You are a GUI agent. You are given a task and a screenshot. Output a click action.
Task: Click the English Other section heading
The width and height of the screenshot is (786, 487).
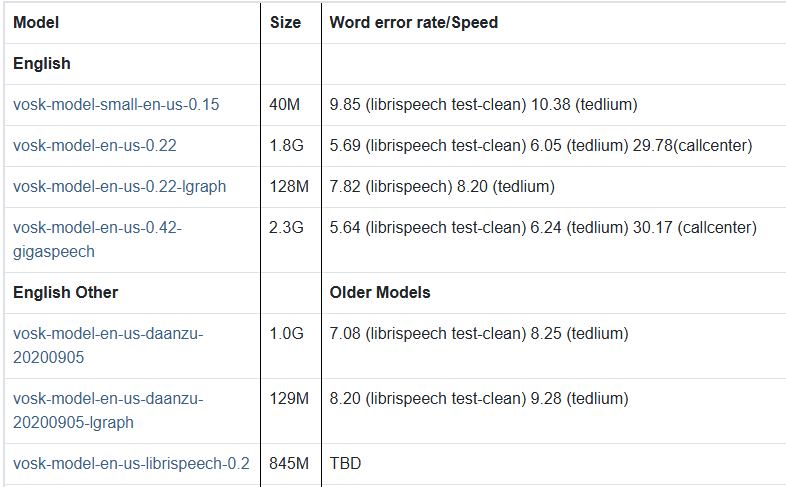pyautogui.click(x=66, y=292)
